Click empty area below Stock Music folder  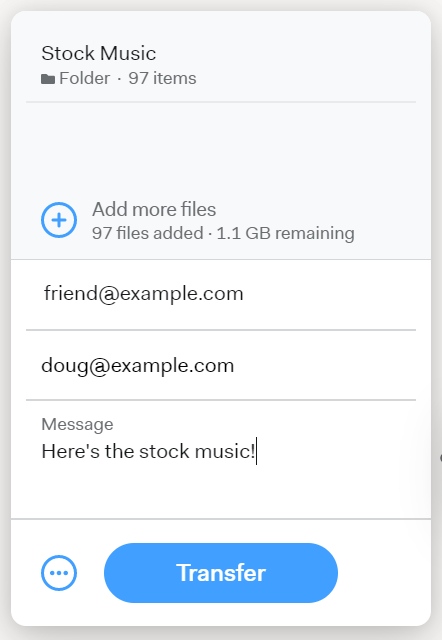[221, 147]
